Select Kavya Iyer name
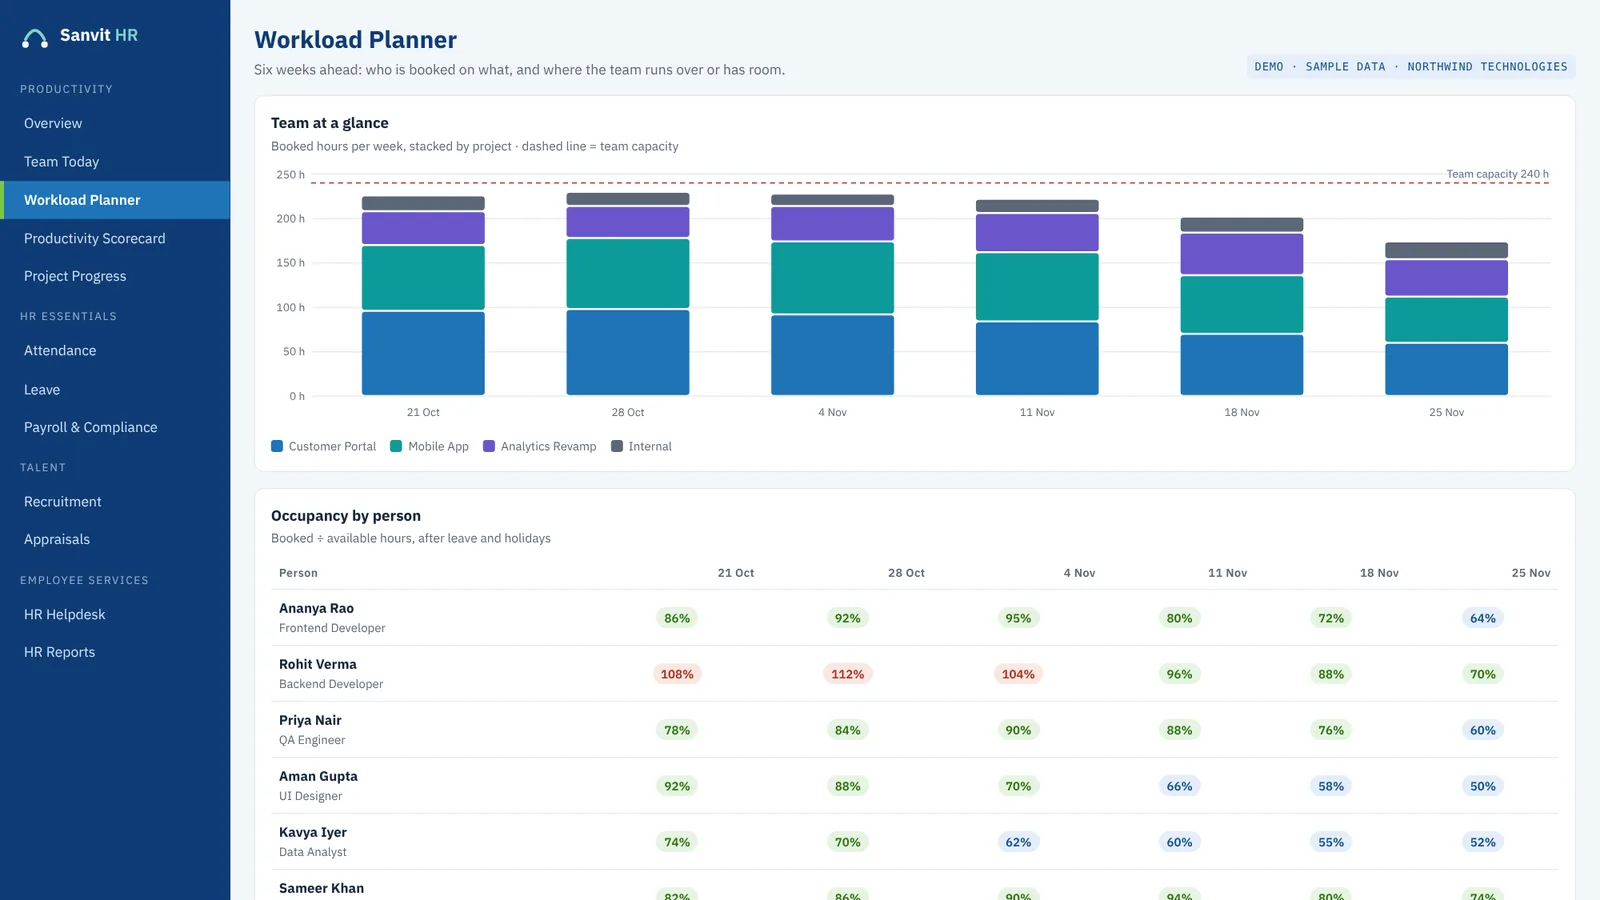The image size is (1600, 900). coord(313,832)
